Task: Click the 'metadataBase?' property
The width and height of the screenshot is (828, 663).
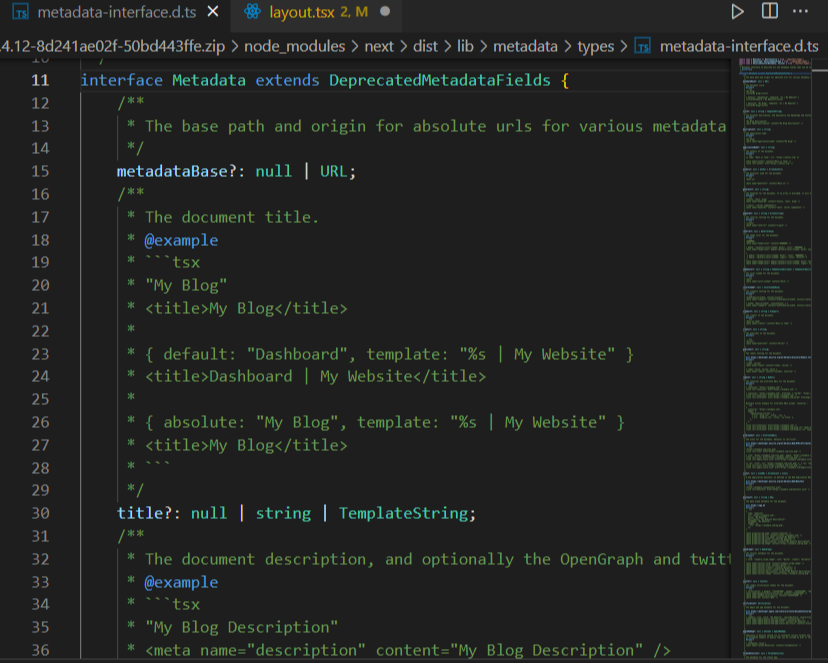Action: coord(176,171)
